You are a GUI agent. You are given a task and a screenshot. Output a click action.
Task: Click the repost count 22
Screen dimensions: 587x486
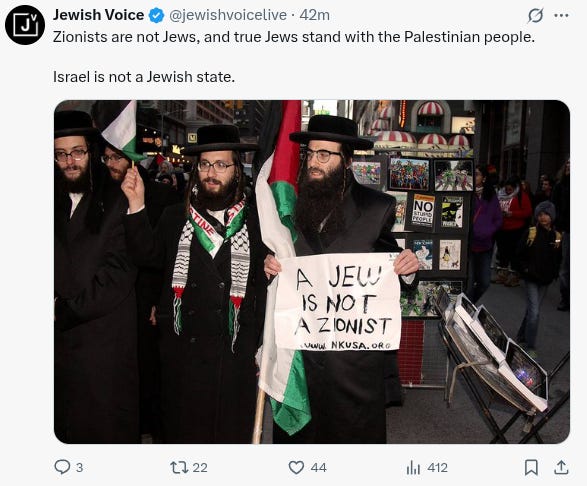click(x=200, y=468)
